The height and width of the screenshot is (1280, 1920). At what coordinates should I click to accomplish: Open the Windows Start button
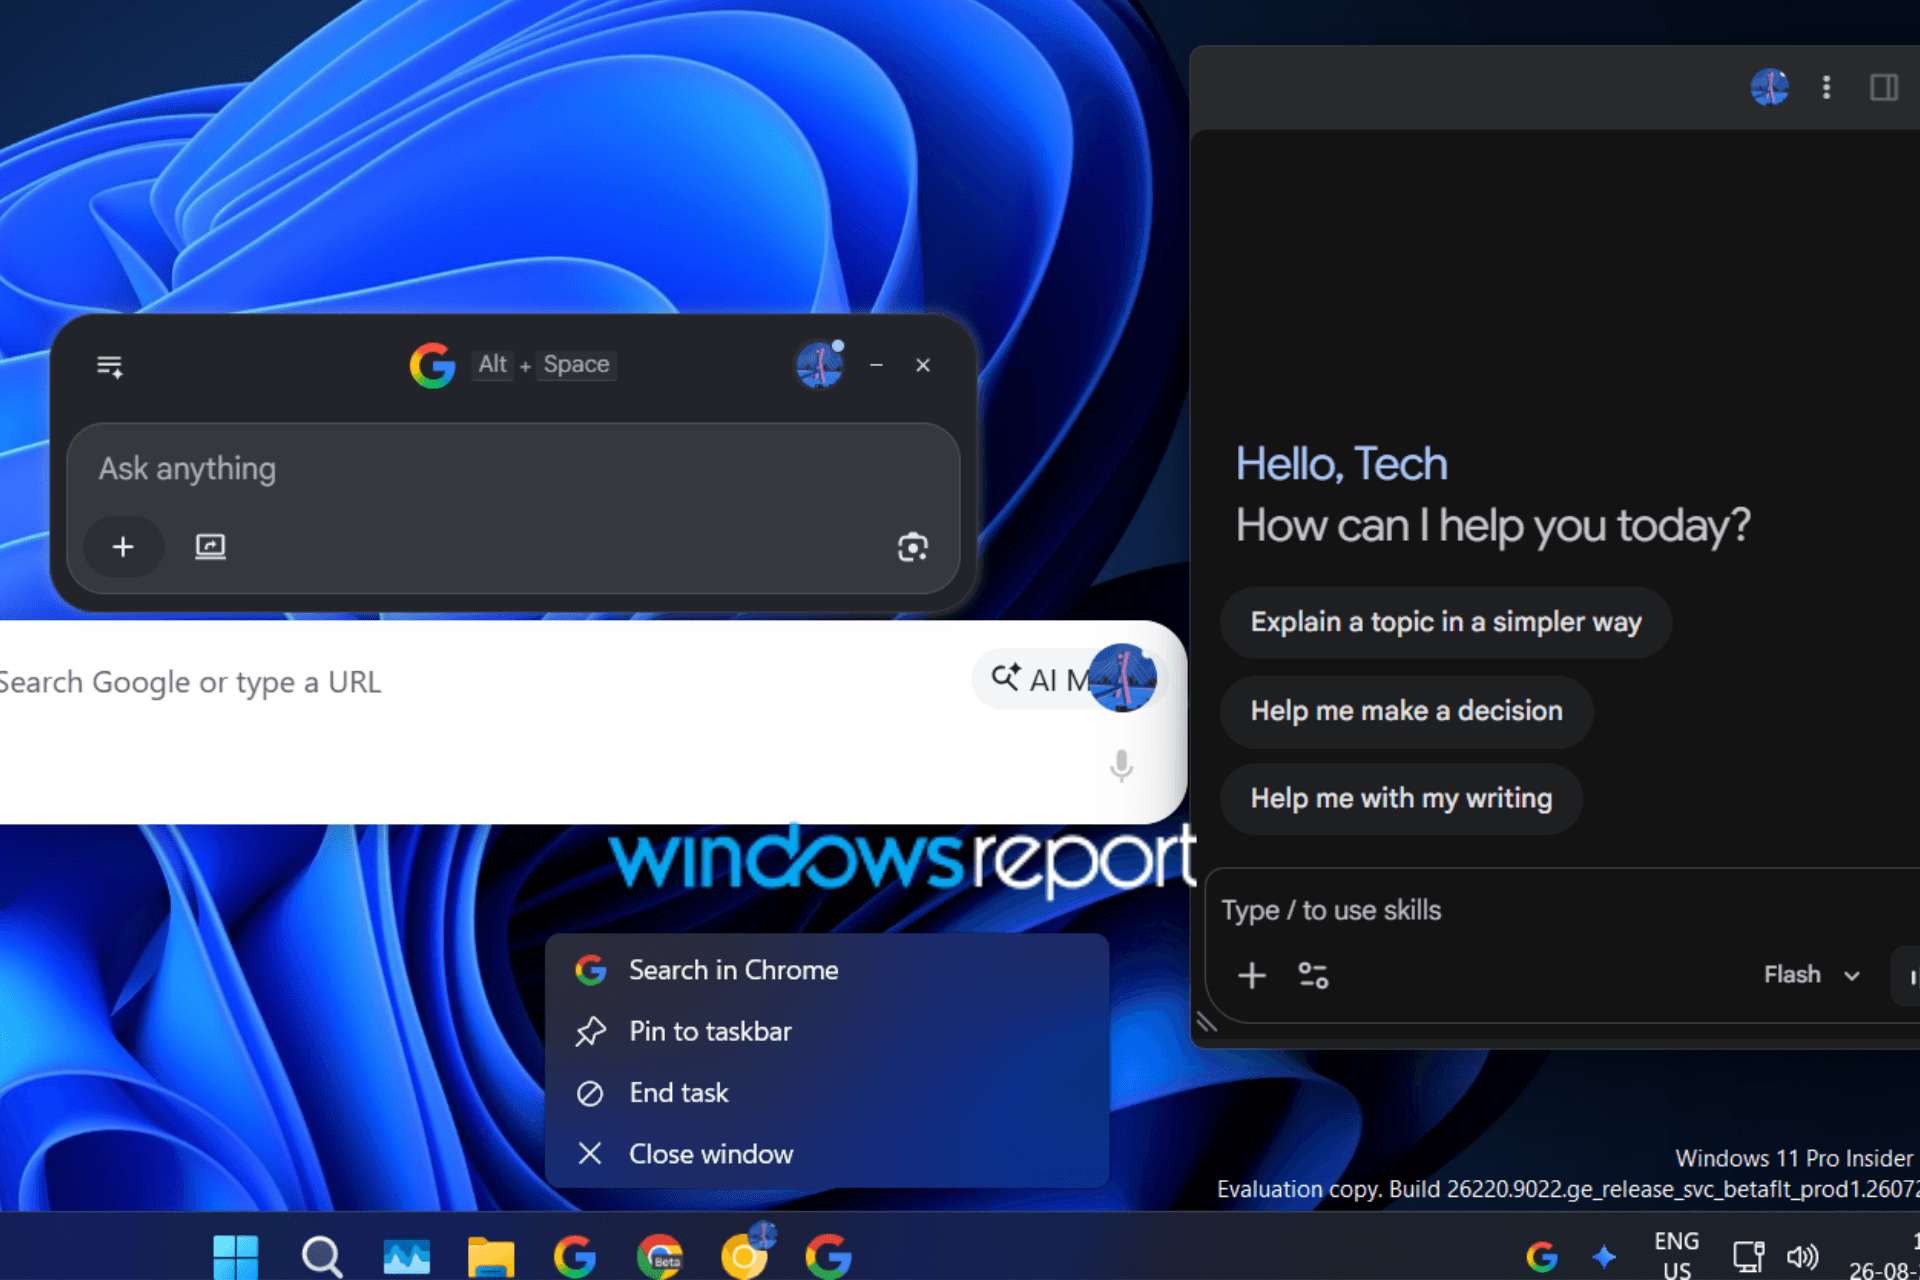pyautogui.click(x=236, y=1256)
